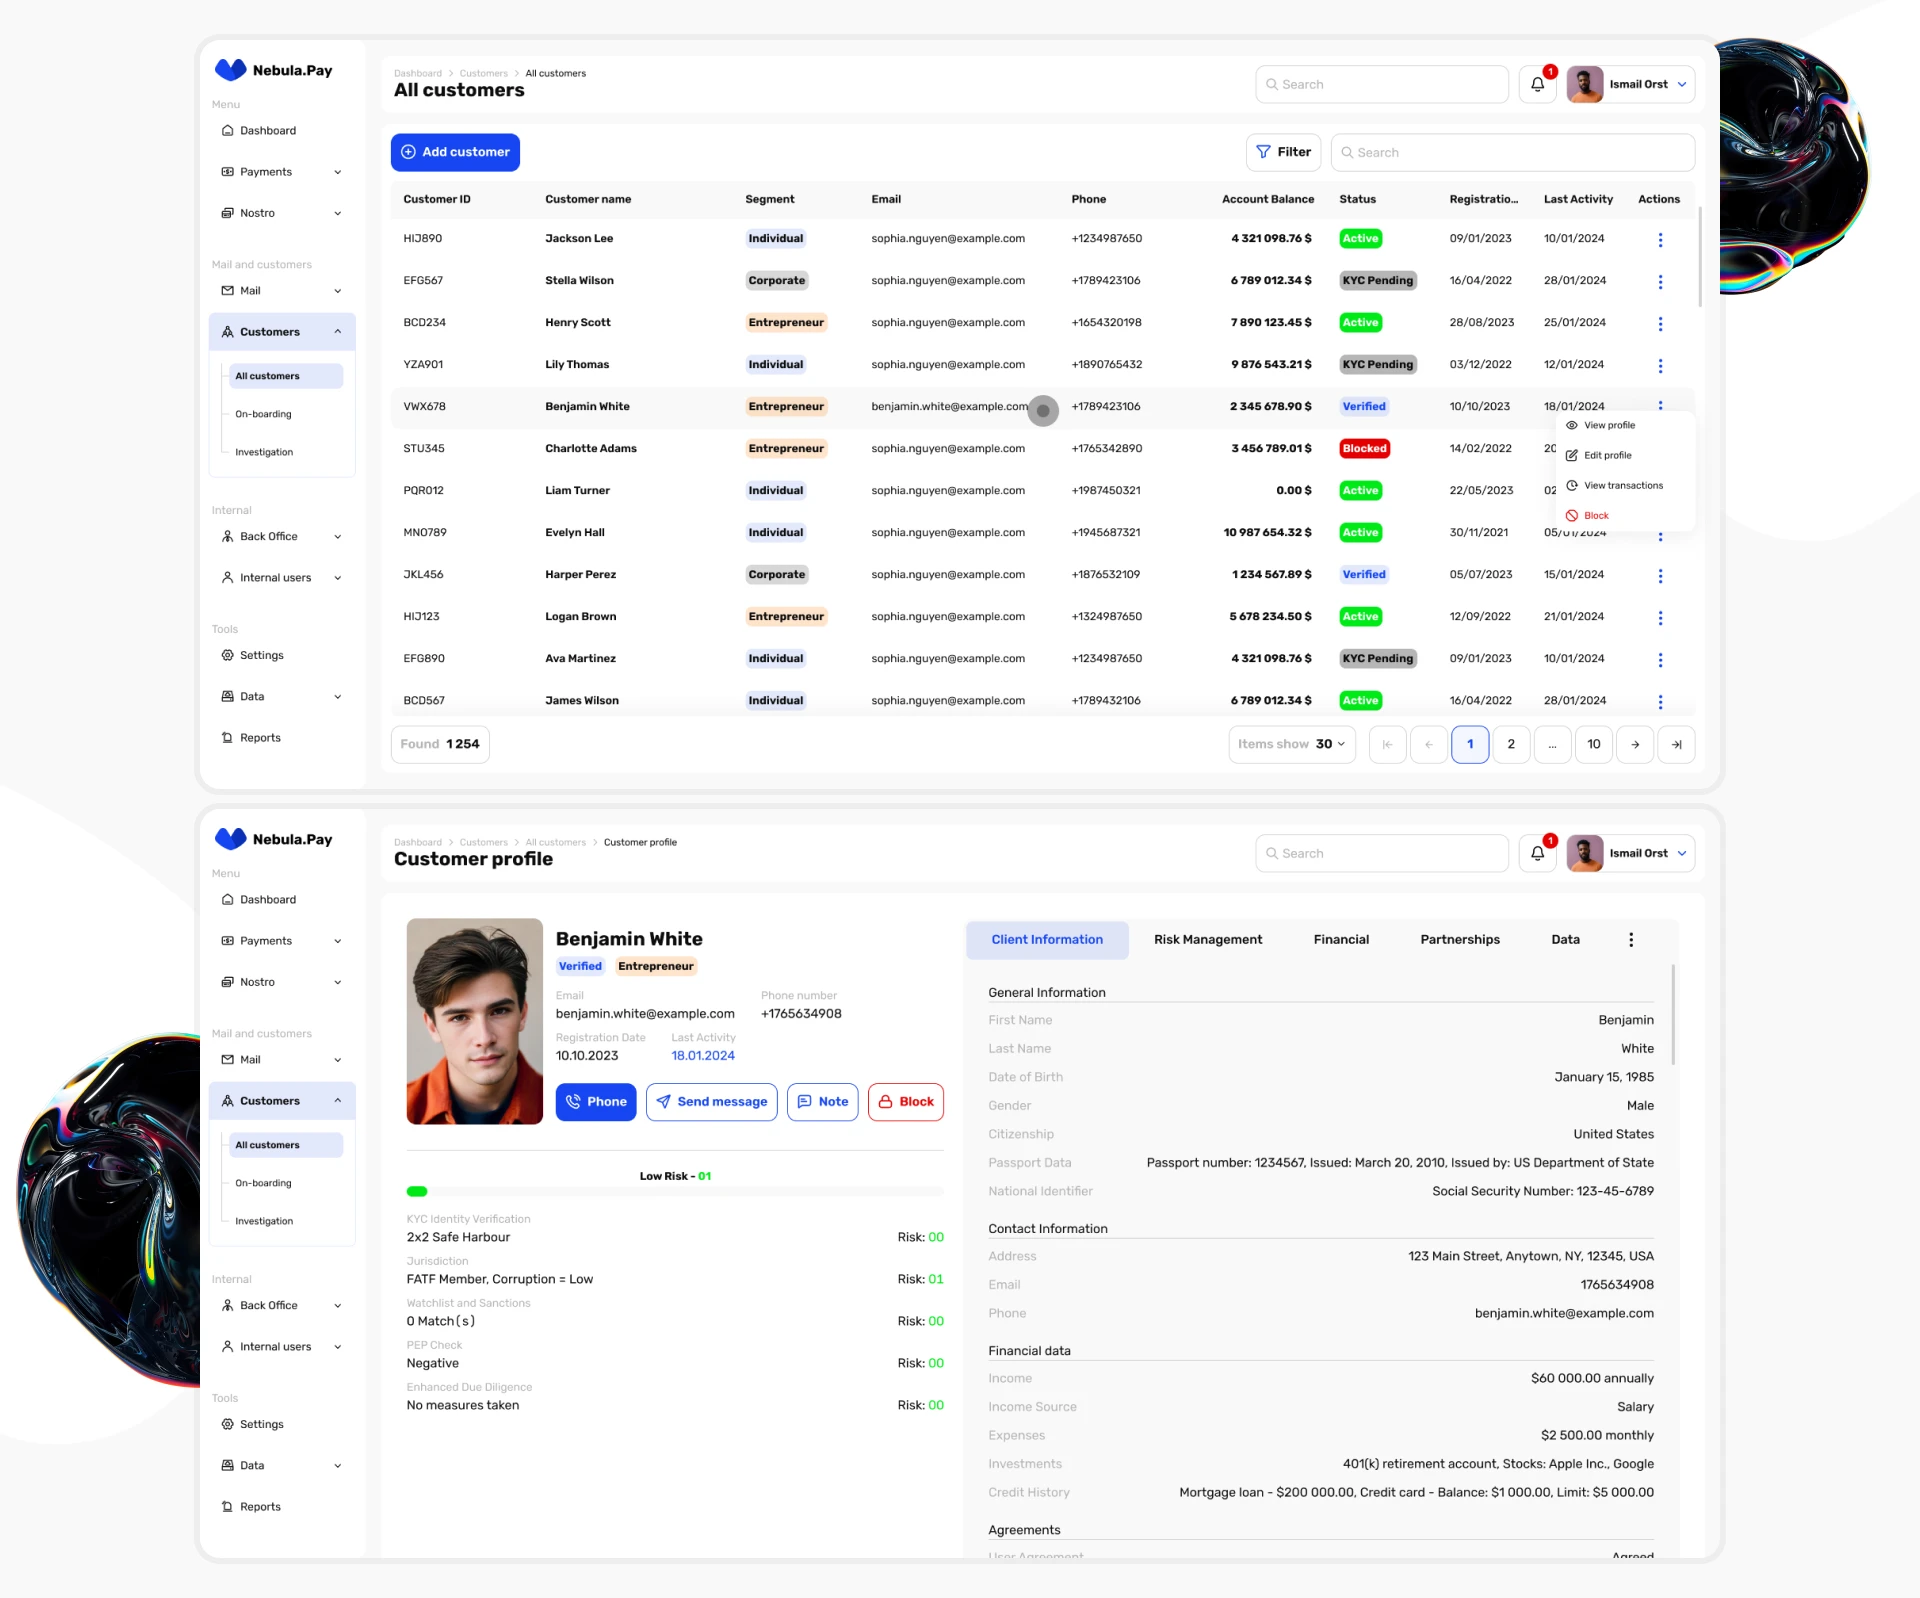This screenshot has height=1598, width=1920.
Task: Click the Filter funnel button
Action: pos(1283,152)
